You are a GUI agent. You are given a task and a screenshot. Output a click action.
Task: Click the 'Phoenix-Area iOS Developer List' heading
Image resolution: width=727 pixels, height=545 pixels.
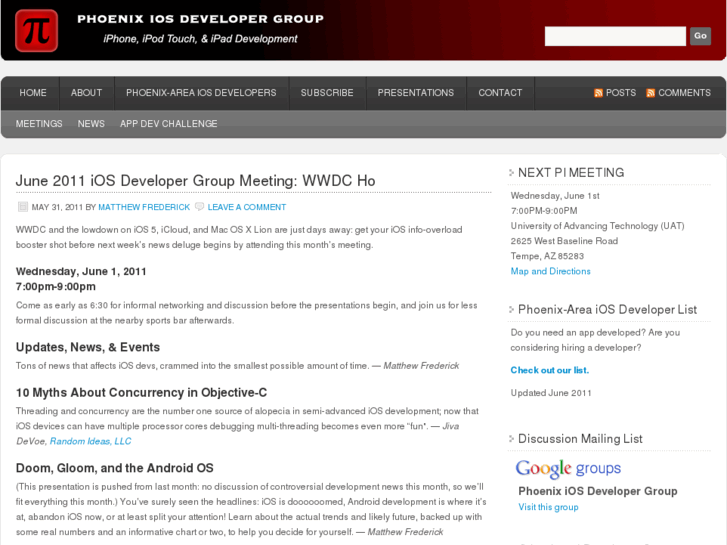(607, 309)
